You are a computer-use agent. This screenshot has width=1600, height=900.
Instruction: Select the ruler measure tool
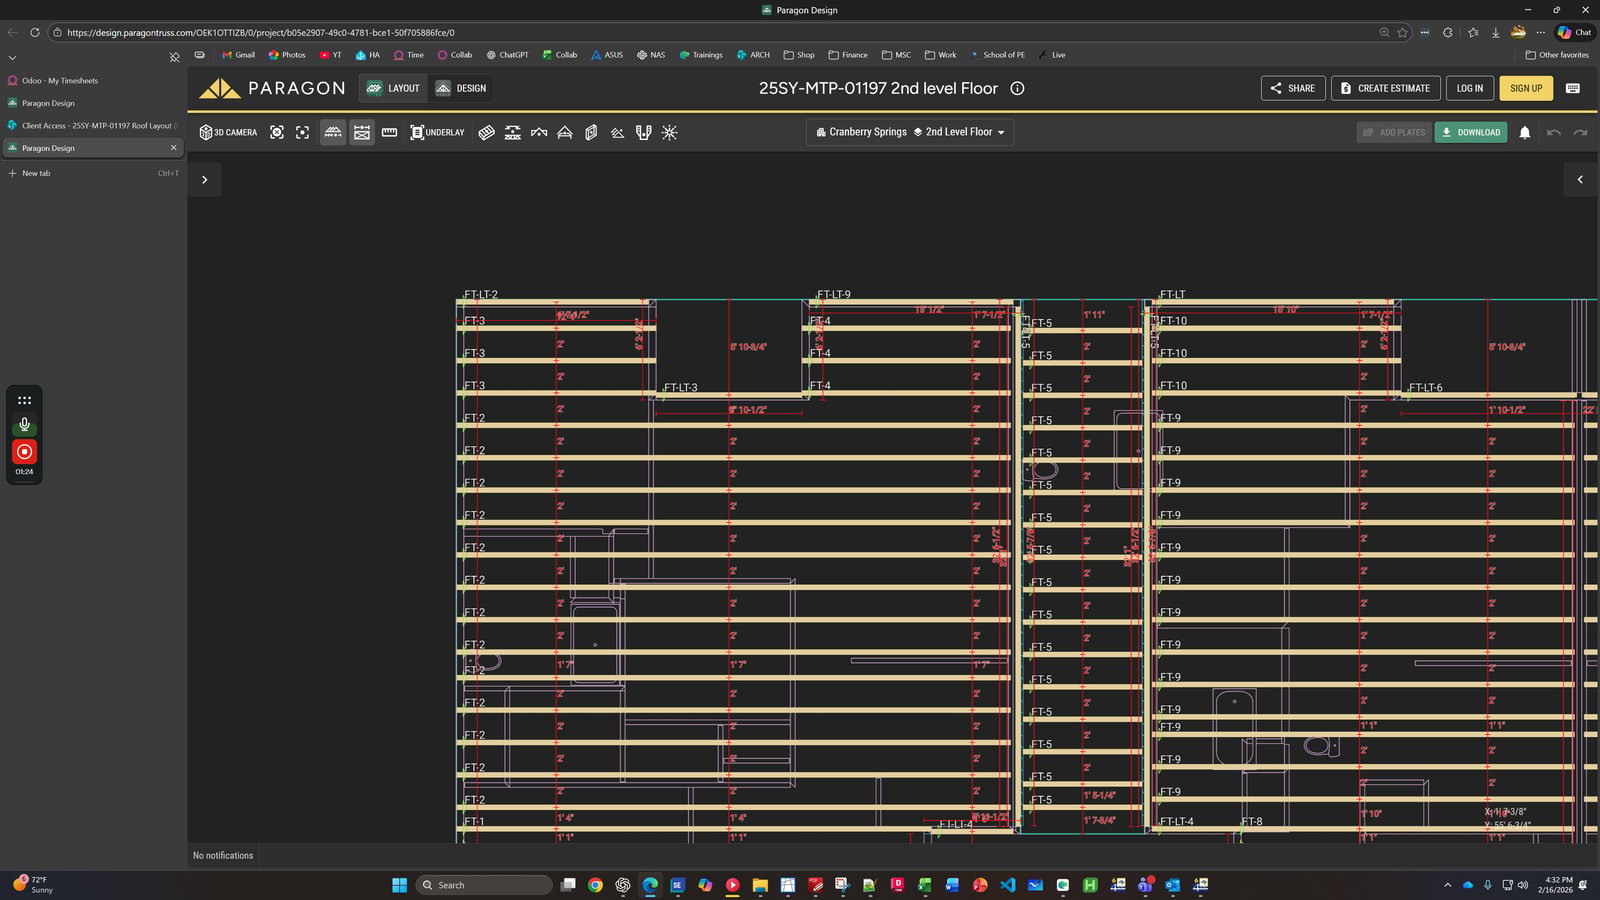click(390, 132)
